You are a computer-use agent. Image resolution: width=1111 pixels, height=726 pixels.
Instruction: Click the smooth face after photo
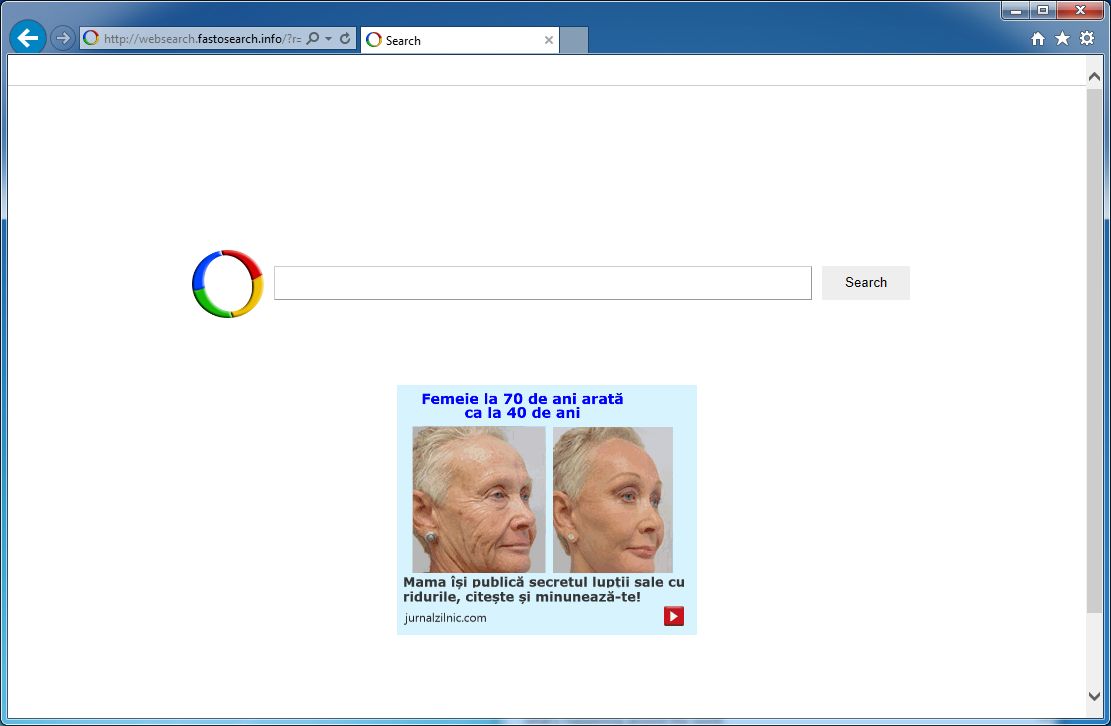tap(613, 499)
